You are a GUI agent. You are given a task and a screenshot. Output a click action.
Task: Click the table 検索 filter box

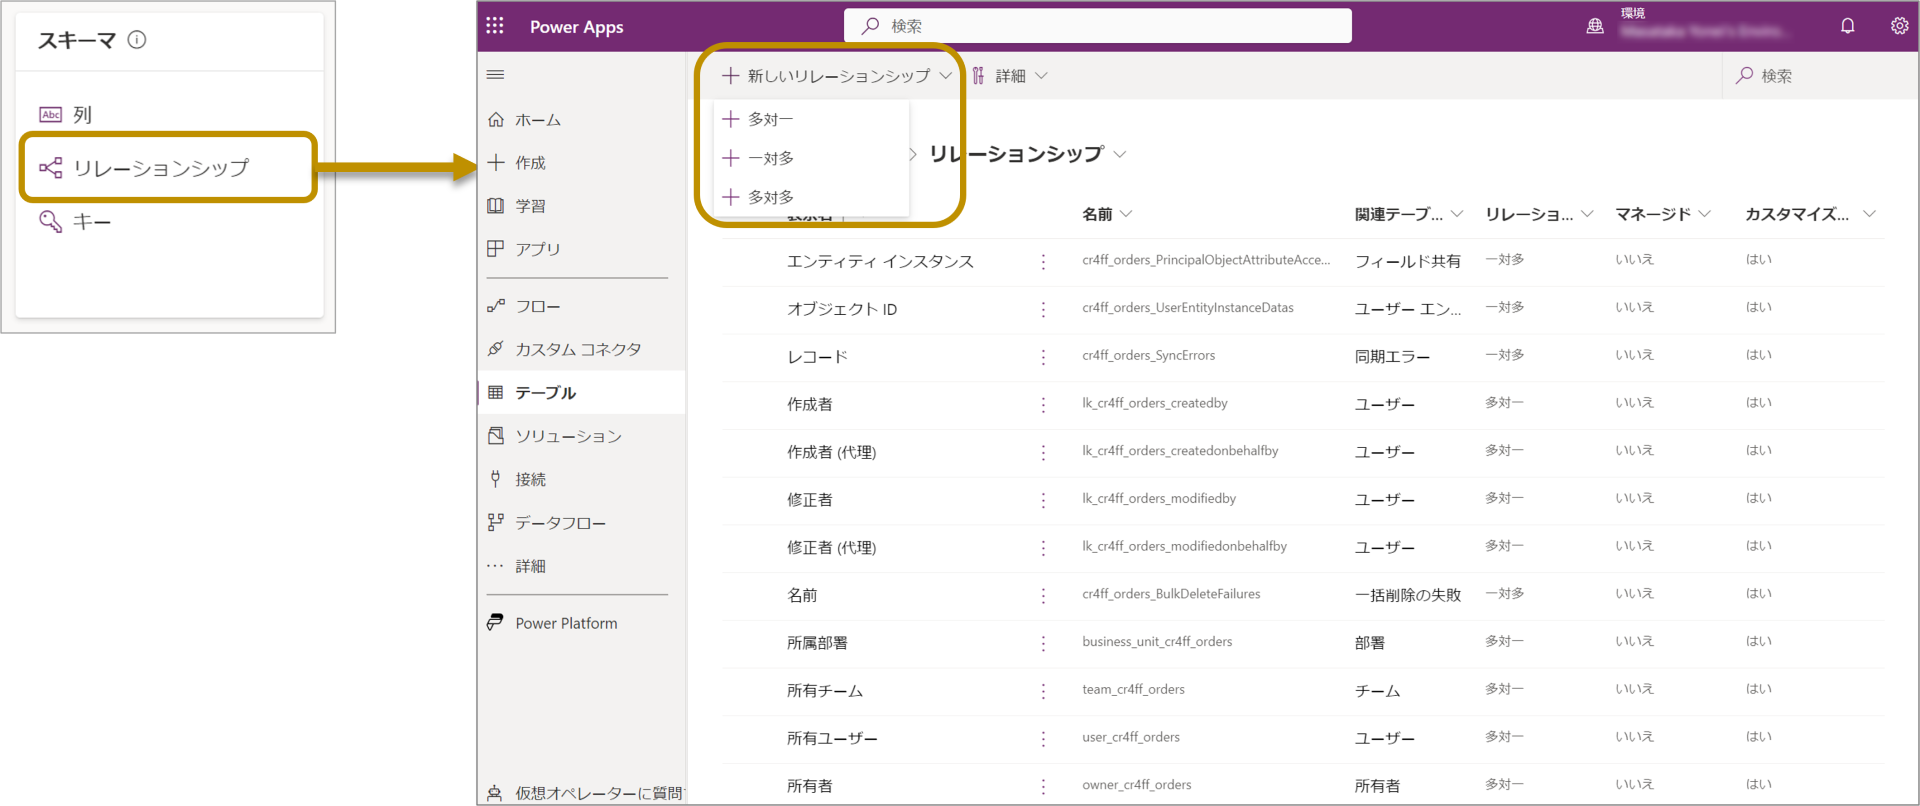pos(1820,76)
